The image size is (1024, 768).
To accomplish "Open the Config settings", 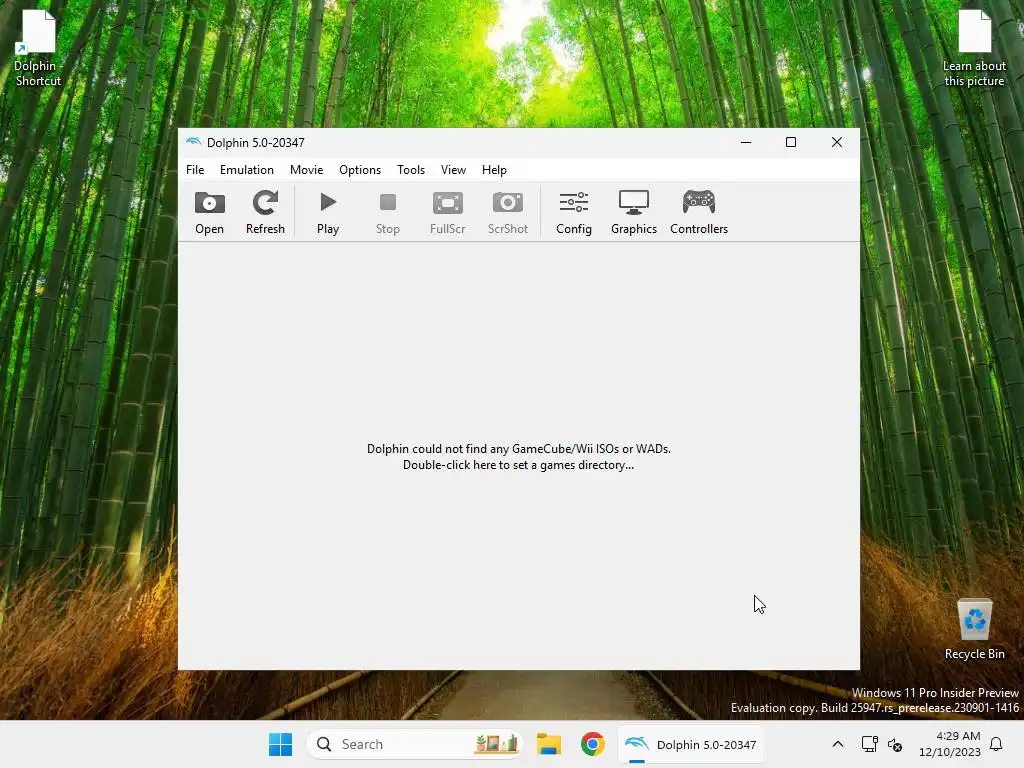I will coord(574,212).
